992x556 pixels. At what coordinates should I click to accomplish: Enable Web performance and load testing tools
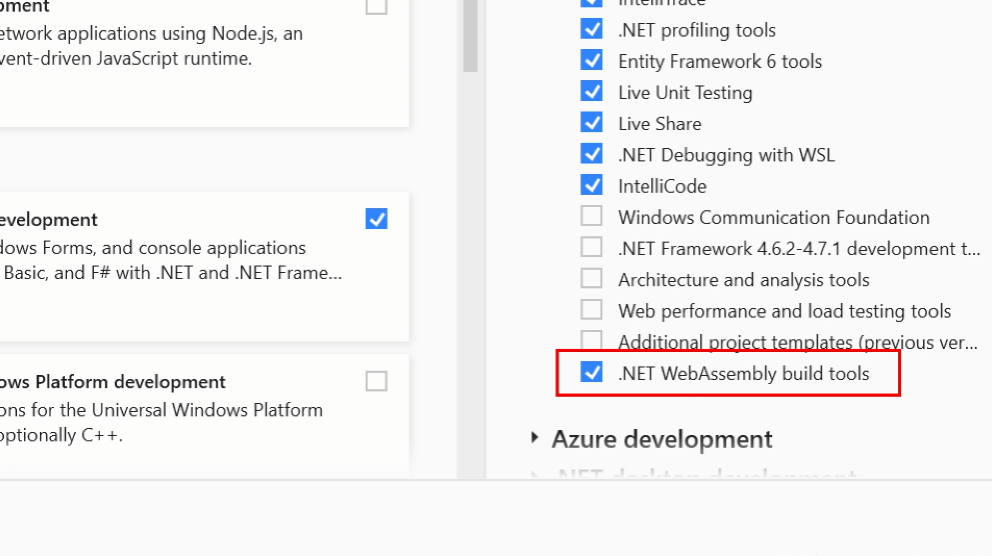(592, 310)
